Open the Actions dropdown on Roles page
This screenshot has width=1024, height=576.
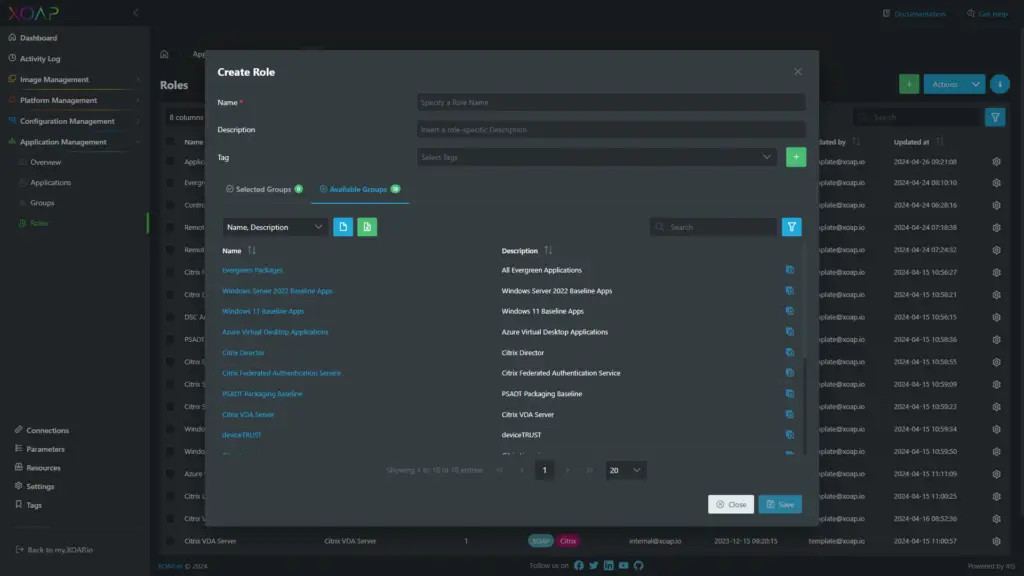(953, 84)
